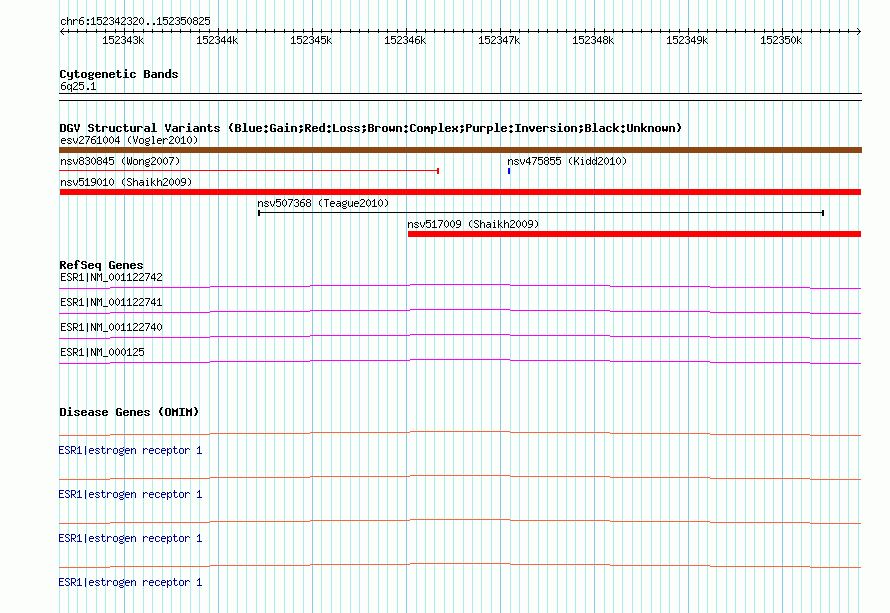Click the 6q25.1 band label
This screenshot has width=890, height=613.
(x=78, y=86)
